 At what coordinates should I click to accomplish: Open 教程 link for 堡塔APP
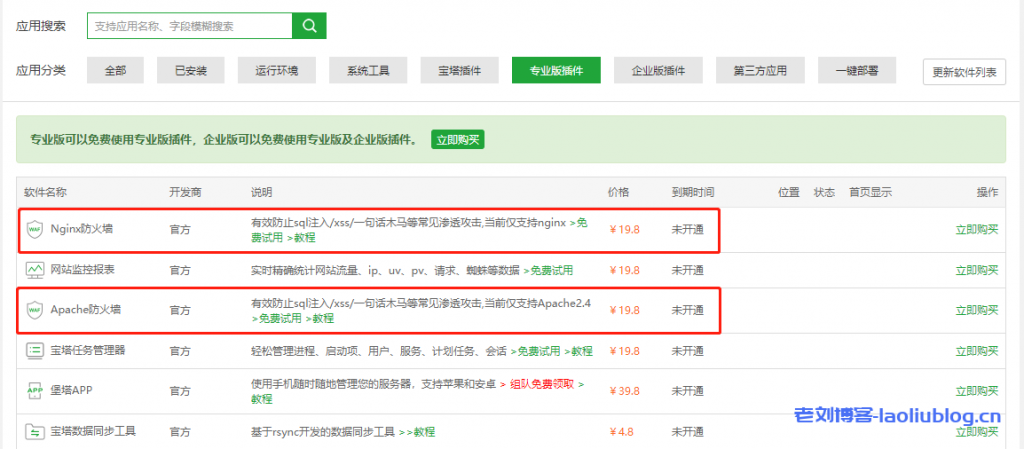coord(262,399)
